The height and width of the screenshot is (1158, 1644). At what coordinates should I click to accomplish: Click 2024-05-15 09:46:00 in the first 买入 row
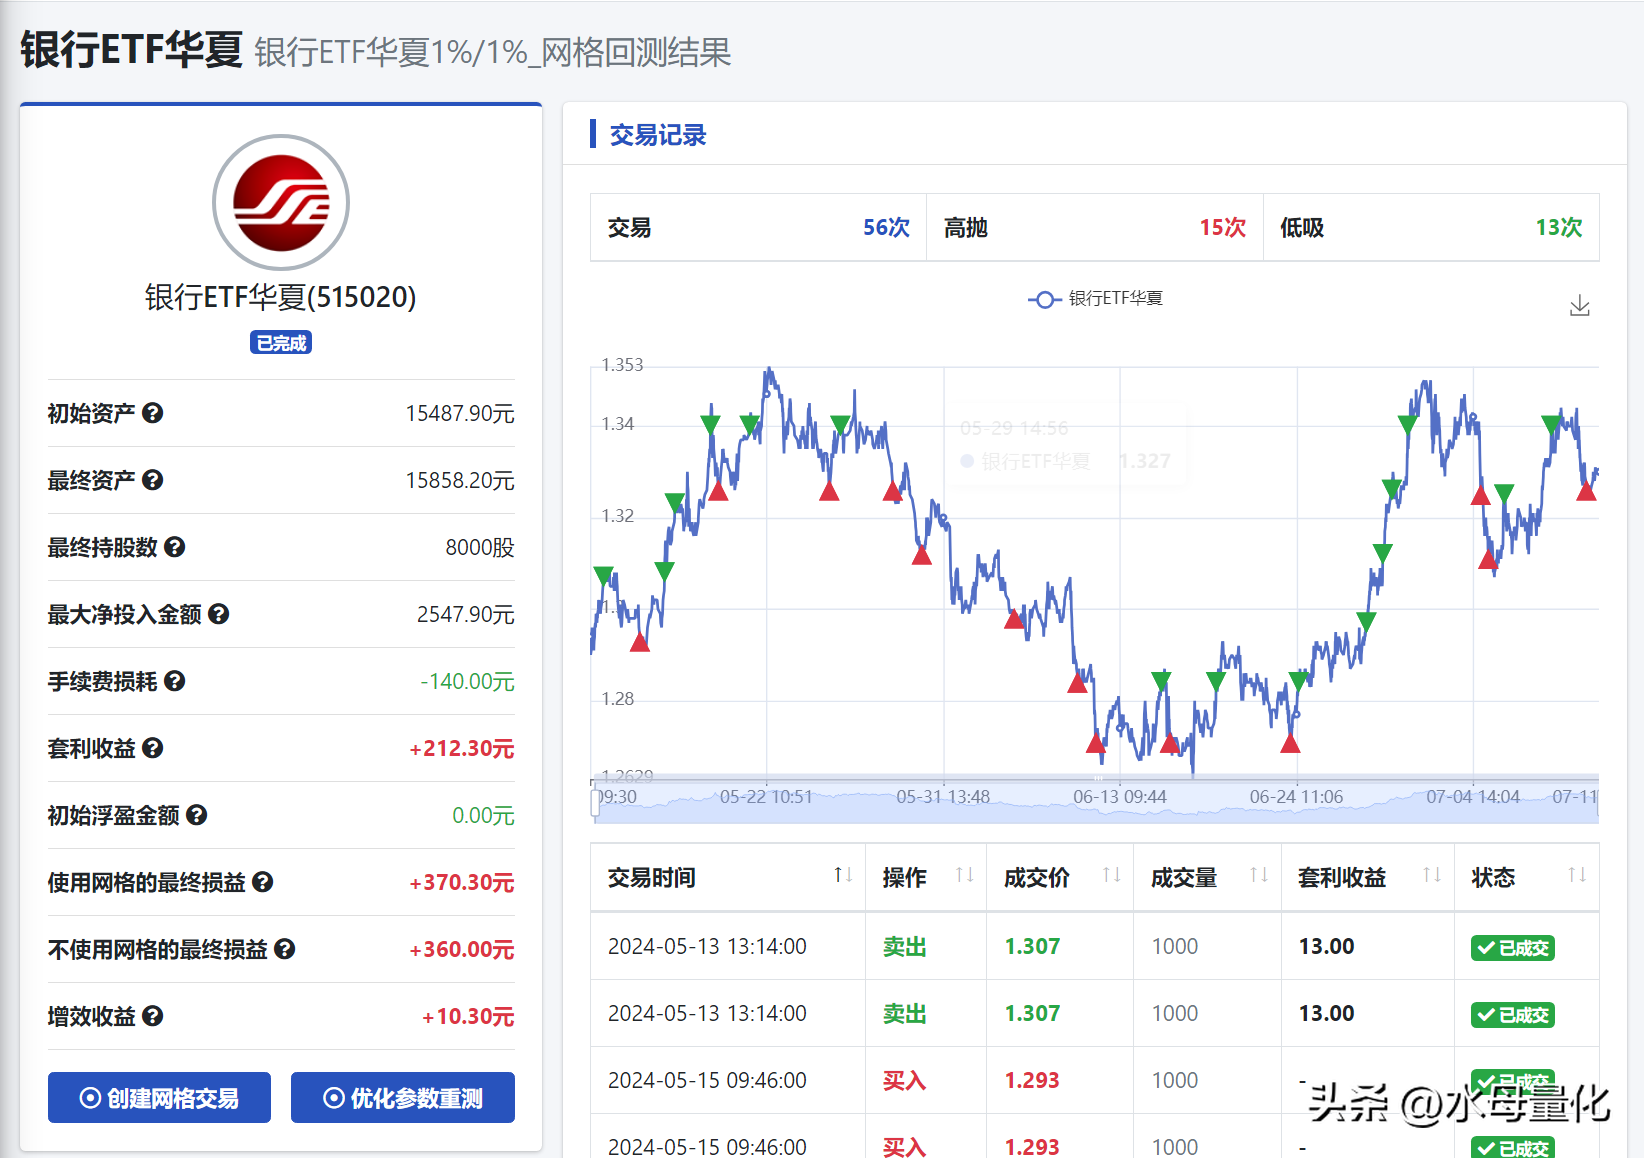click(x=707, y=1080)
